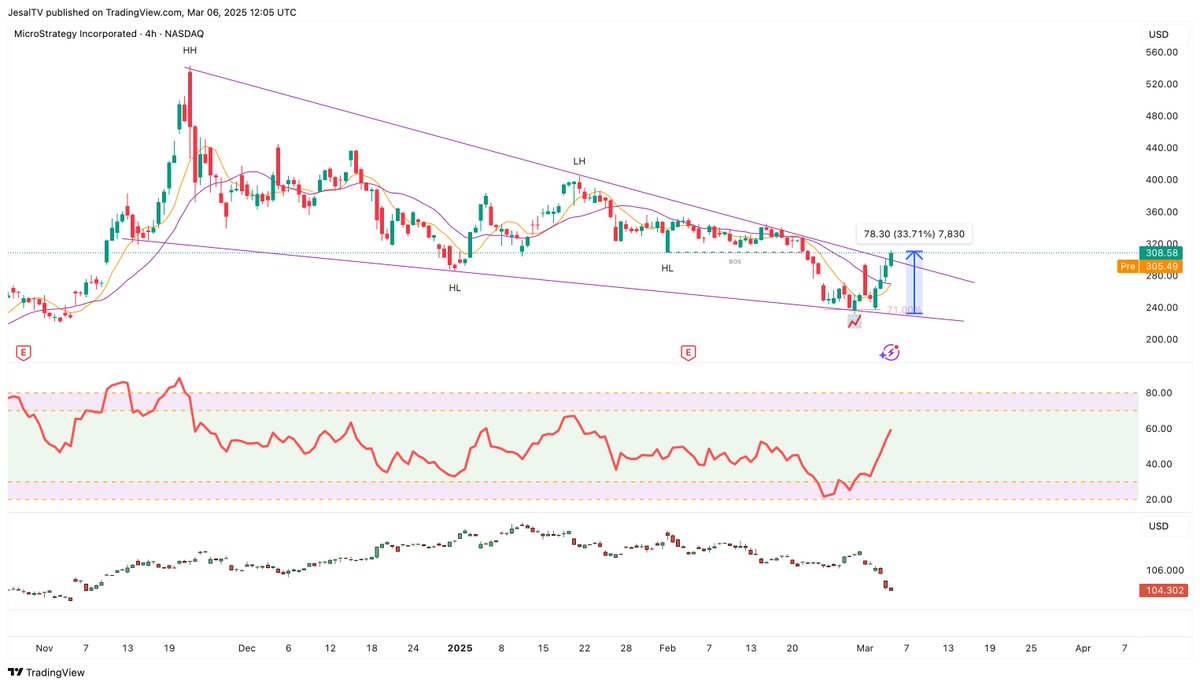Click the Dec label on the time axis
Viewport: 1200px width, 686px height.
247,648
